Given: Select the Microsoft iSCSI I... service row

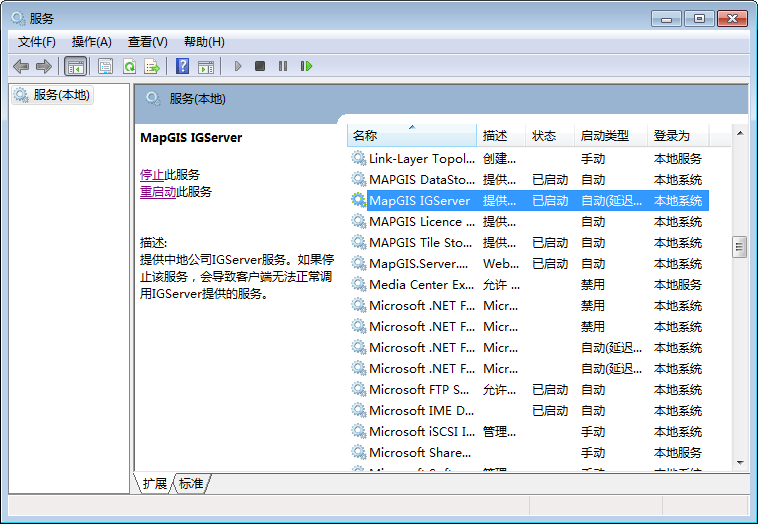Looking at the screenshot, I should (528, 431).
